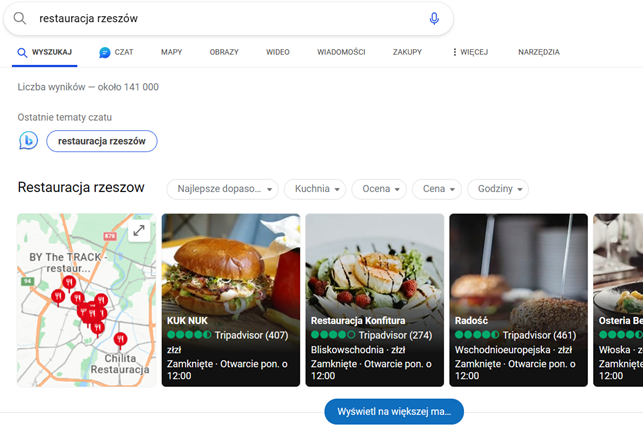
Task: Click the microphone voice search icon
Action: click(434, 19)
